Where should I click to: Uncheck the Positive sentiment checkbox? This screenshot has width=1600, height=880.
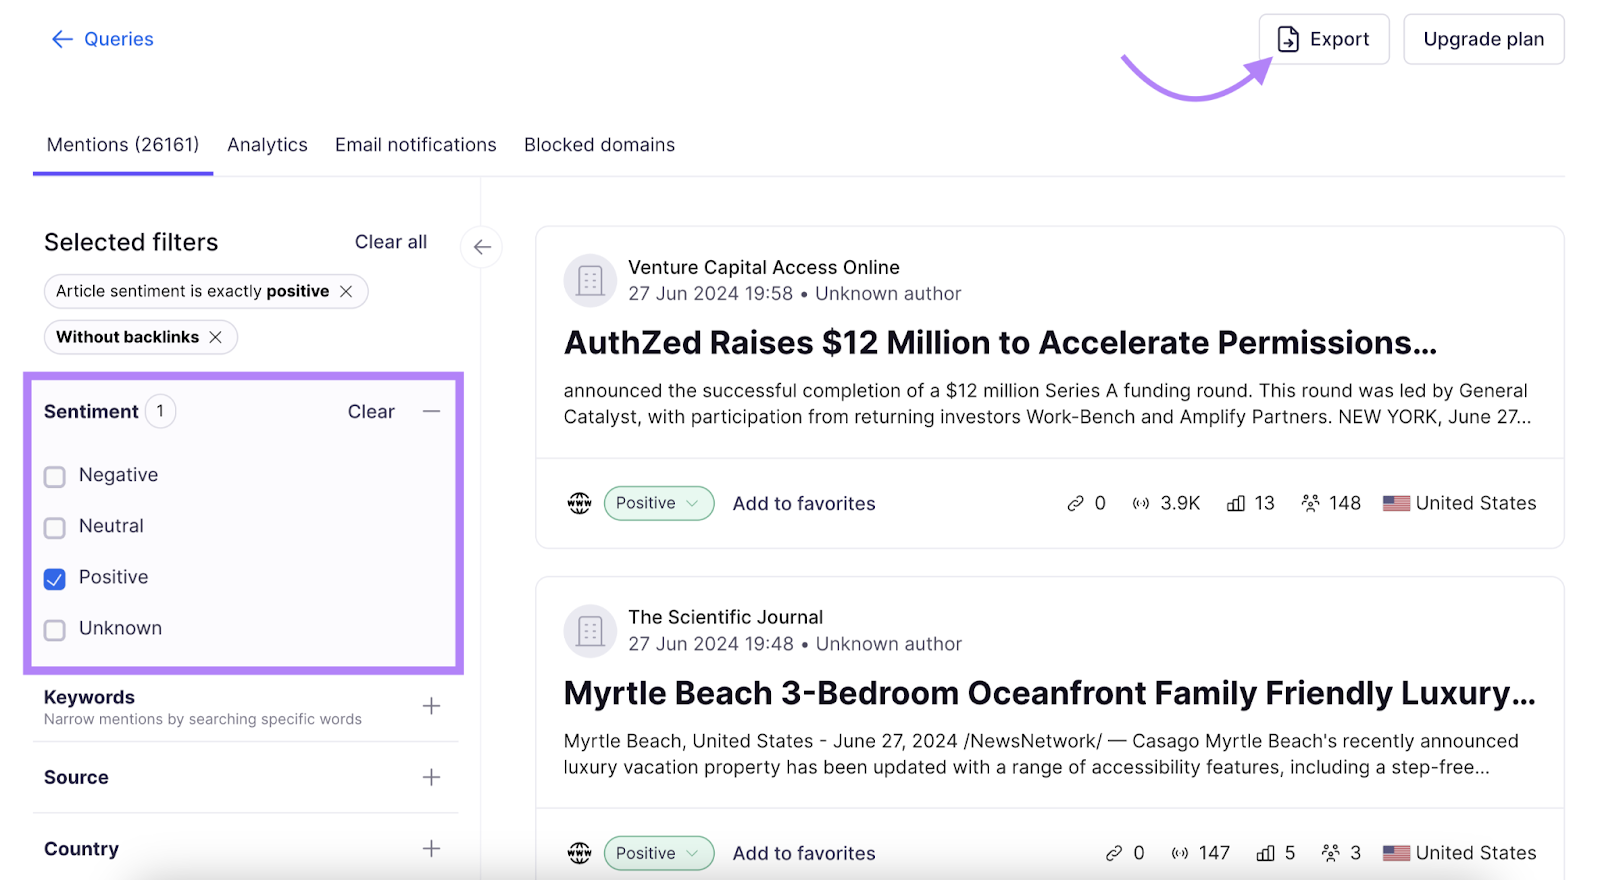pos(55,579)
